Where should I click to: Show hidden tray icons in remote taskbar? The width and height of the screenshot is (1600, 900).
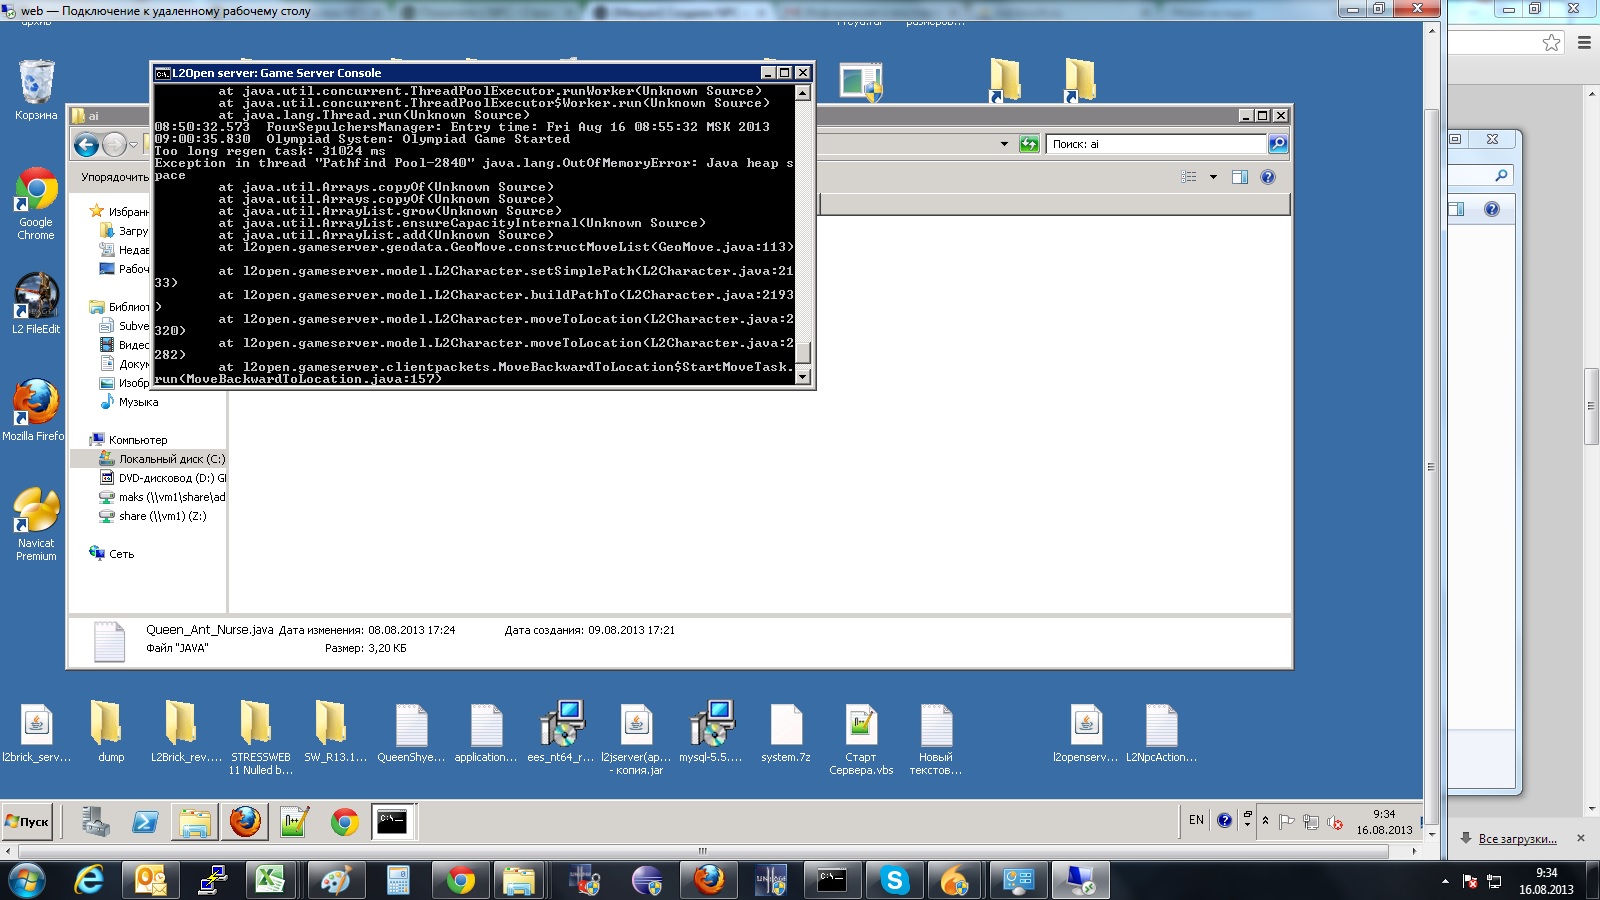pos(1265,820)
